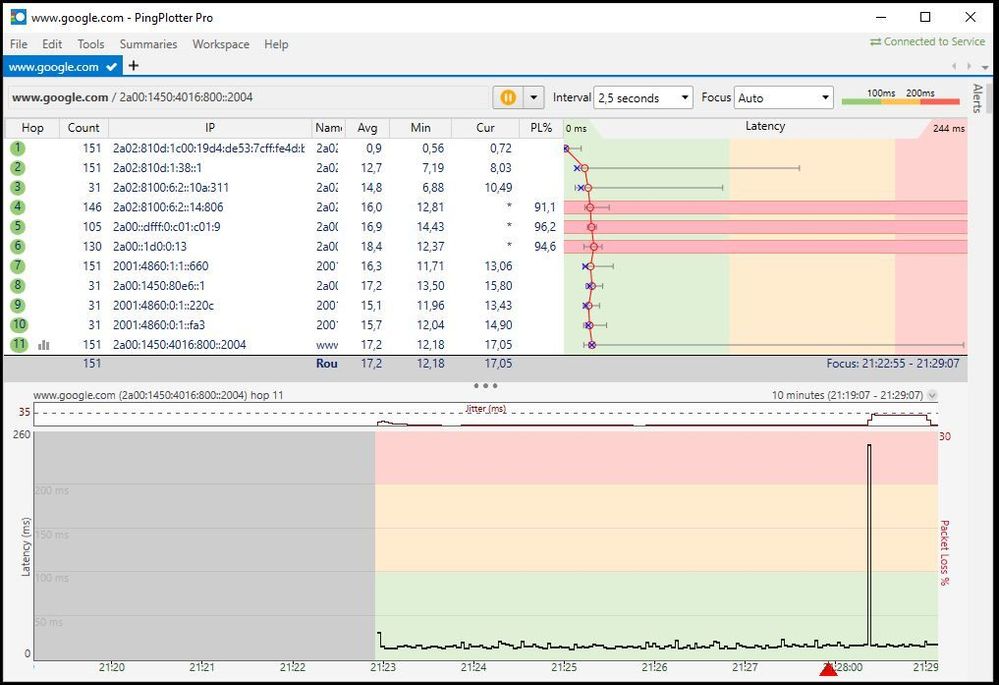
Task: Click the target address field www.google.com
Action: point(248,97)
